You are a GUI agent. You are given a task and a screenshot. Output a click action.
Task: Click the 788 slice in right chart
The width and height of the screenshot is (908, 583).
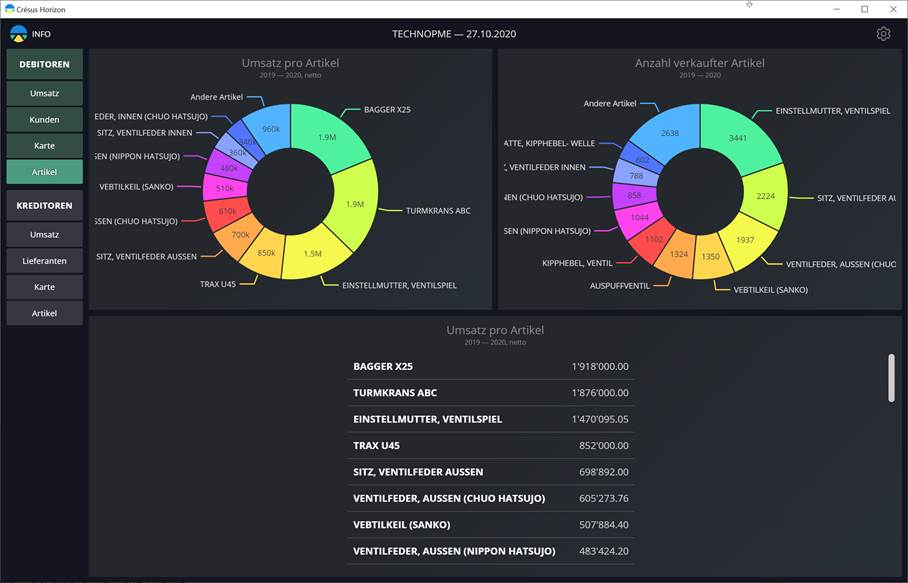pos(636,175)
